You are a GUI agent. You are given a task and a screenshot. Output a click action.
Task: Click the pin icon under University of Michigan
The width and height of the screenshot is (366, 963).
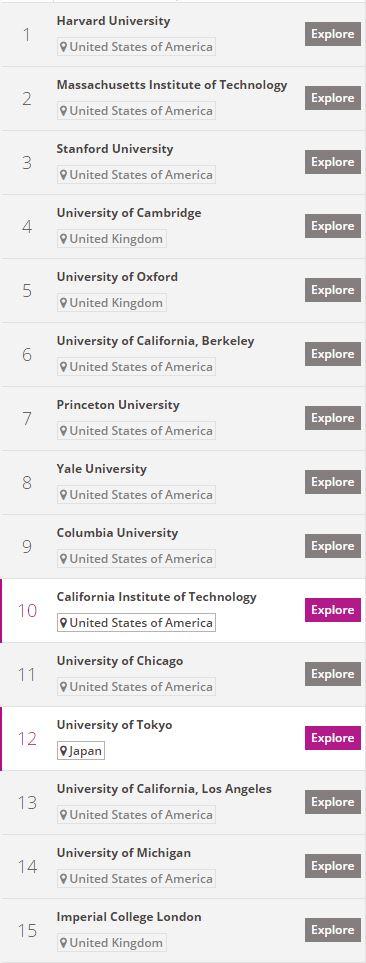point(63,879)
